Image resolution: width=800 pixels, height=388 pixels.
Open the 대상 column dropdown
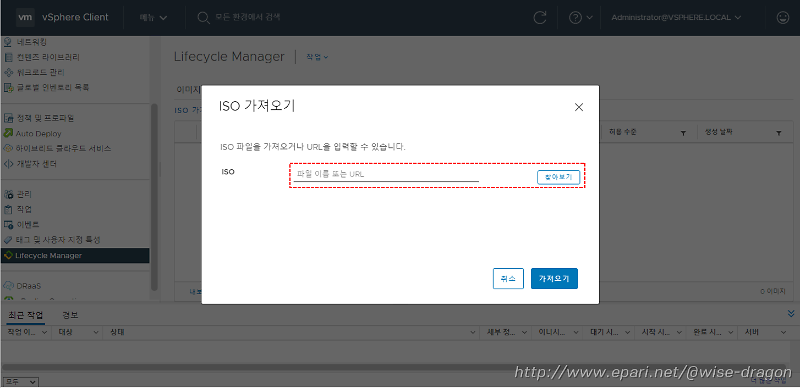(x=95, y=332)
